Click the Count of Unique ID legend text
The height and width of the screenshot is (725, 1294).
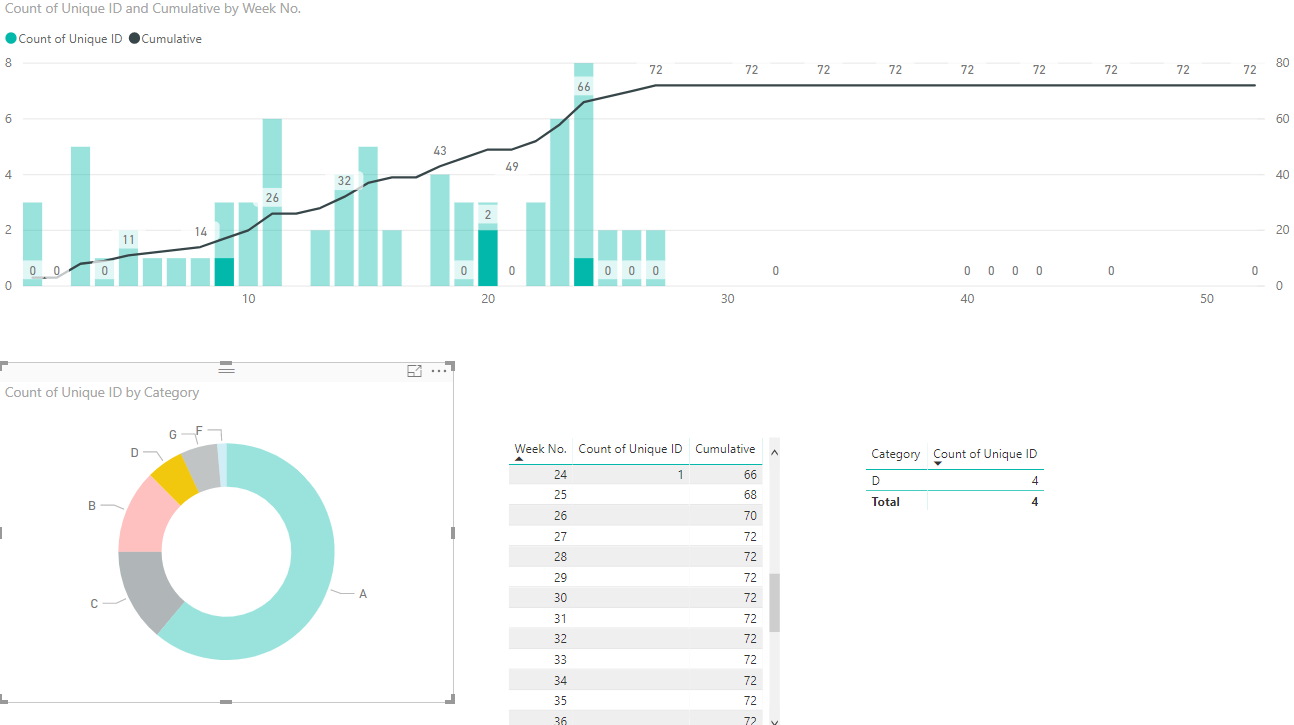(x=70, y=39)
